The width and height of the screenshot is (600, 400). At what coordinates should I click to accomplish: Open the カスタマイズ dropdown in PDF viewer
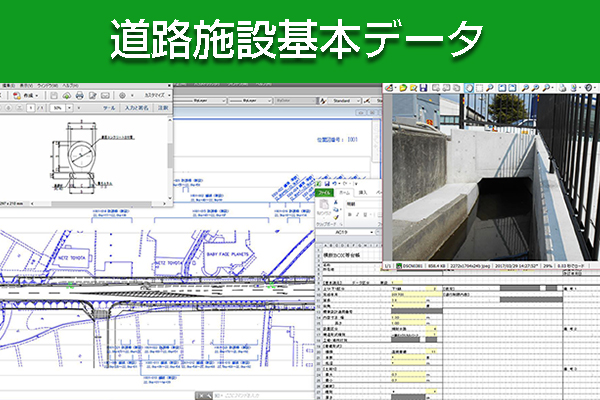click(x=157, y=95)
